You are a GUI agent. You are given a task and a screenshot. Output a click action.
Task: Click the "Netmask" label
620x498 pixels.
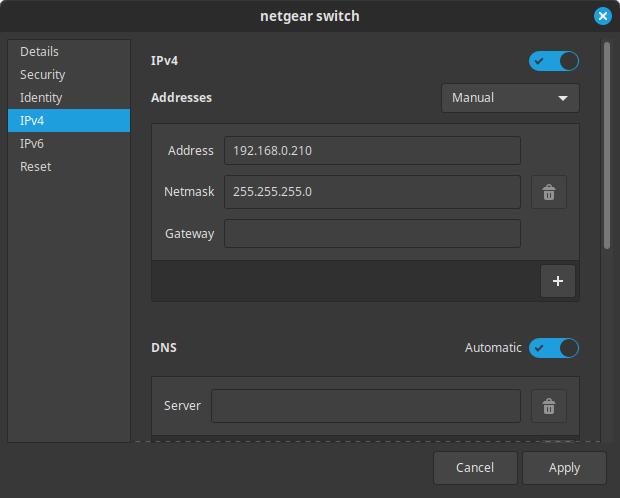pyautogui.click(x=189, y=192)
